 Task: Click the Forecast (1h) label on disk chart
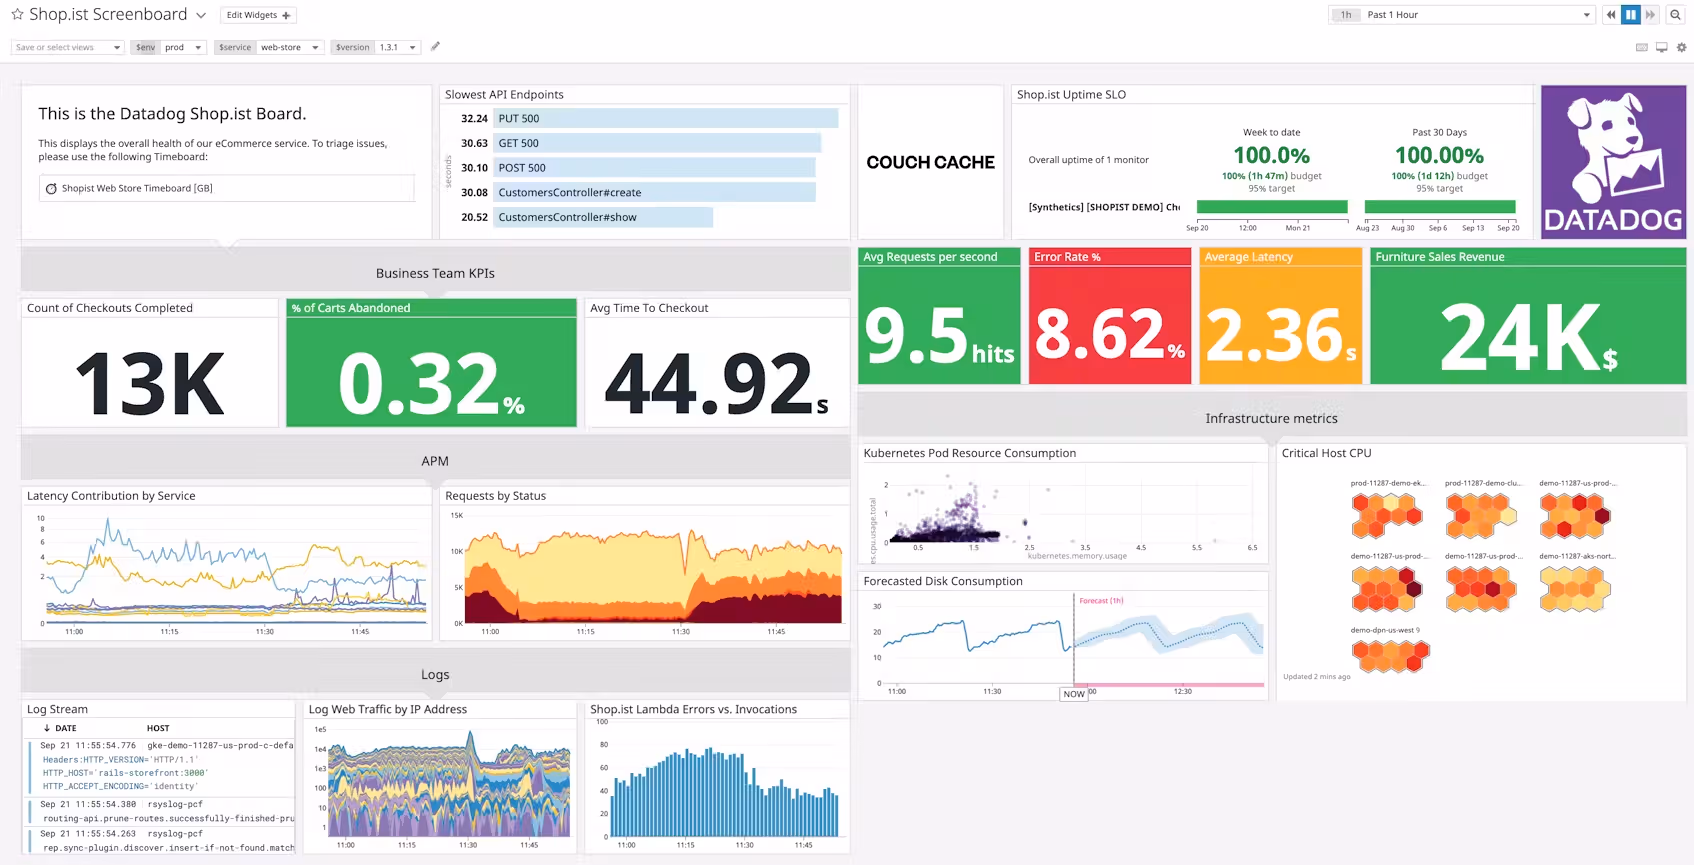point(1101,601)
